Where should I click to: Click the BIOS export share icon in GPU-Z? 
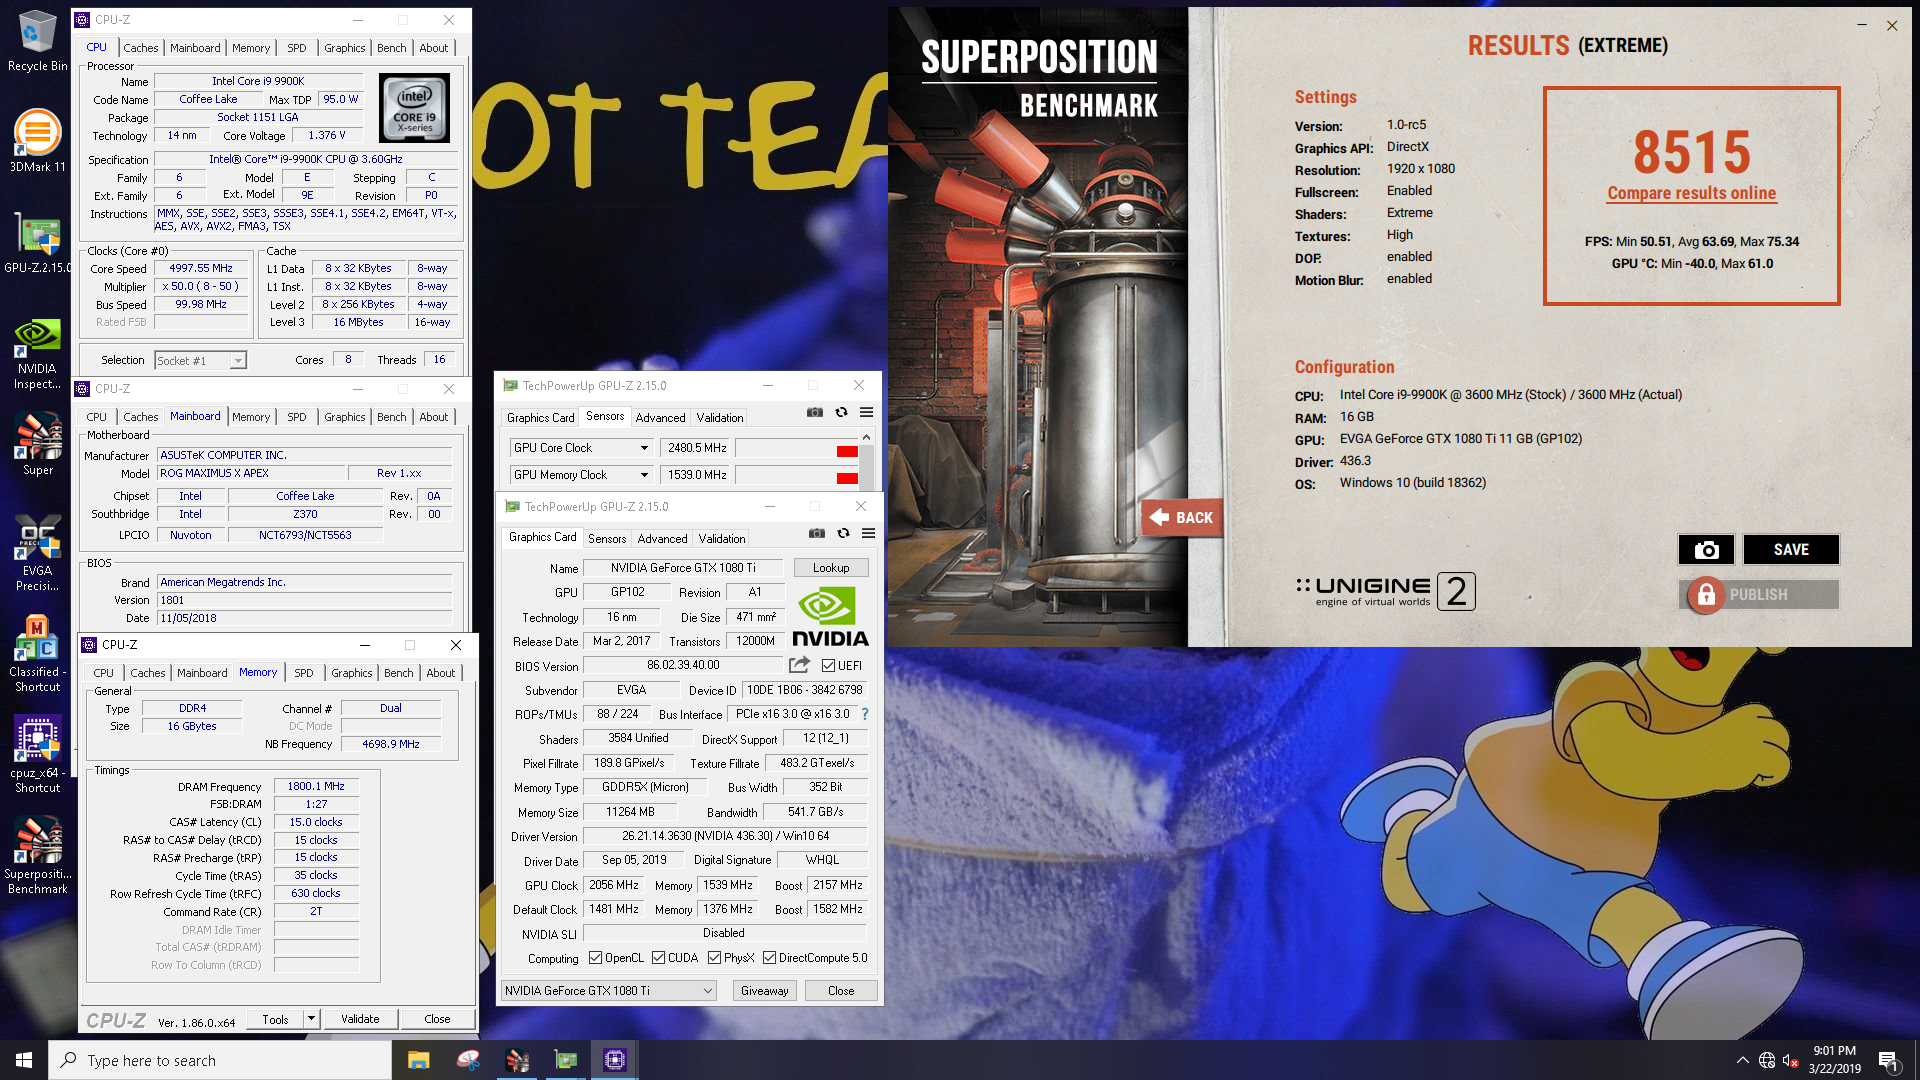click(x=799, y=665)
